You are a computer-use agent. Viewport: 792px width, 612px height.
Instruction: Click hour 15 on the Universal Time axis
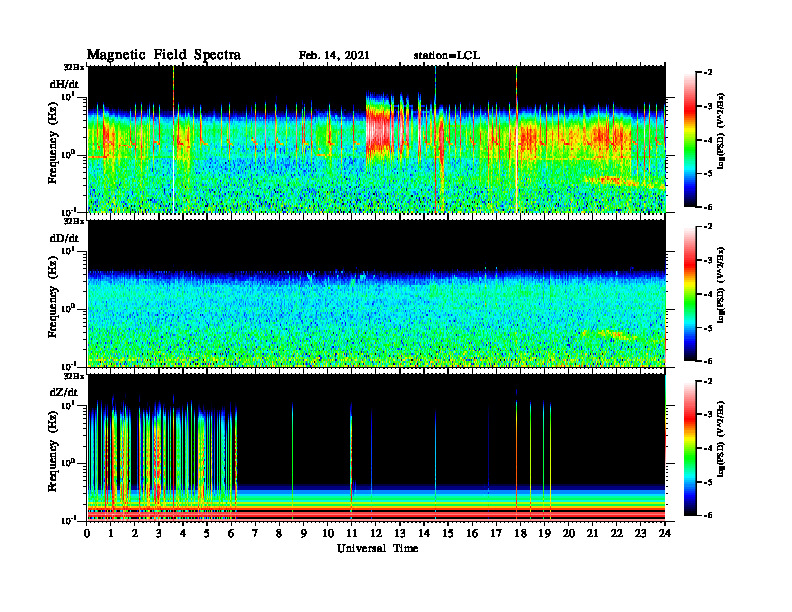point(448,533)
